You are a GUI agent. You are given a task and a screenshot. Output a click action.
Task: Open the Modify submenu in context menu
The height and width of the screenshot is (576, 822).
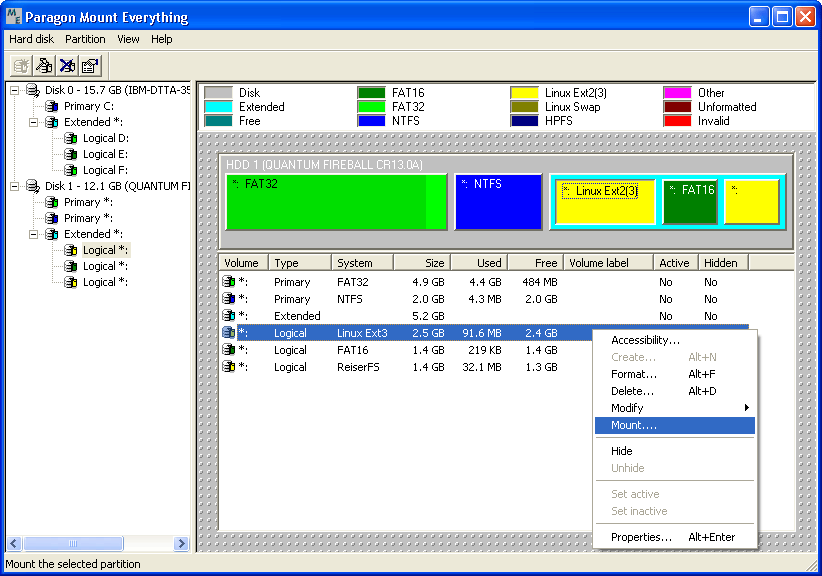click(675, 408)
